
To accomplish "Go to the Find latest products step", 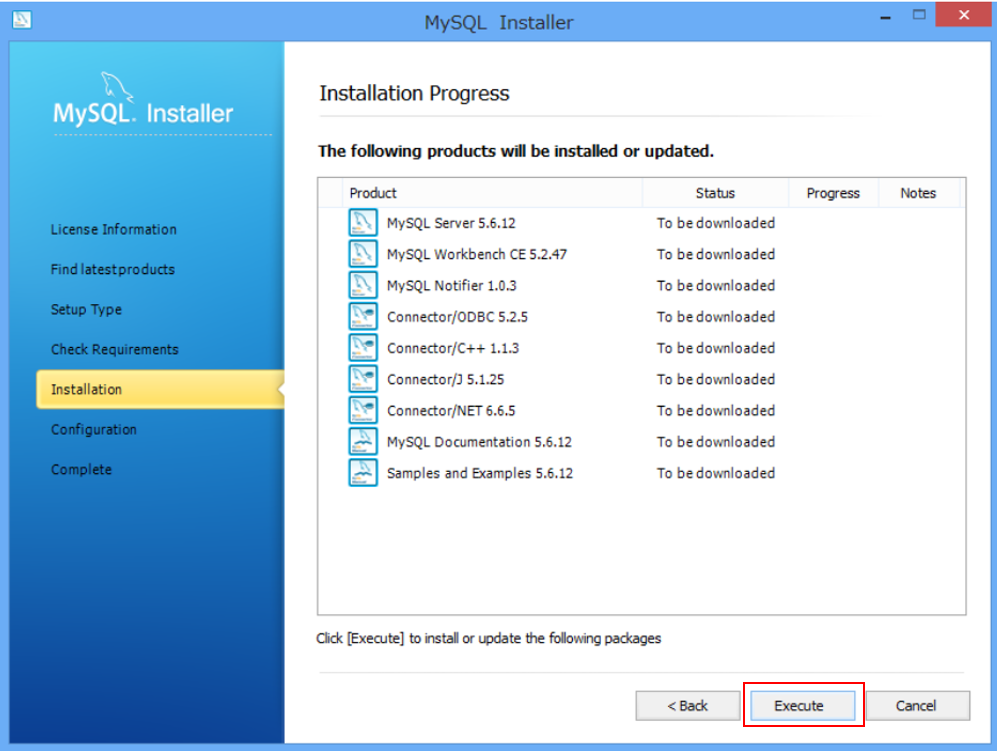I will (x=113, y=270).
